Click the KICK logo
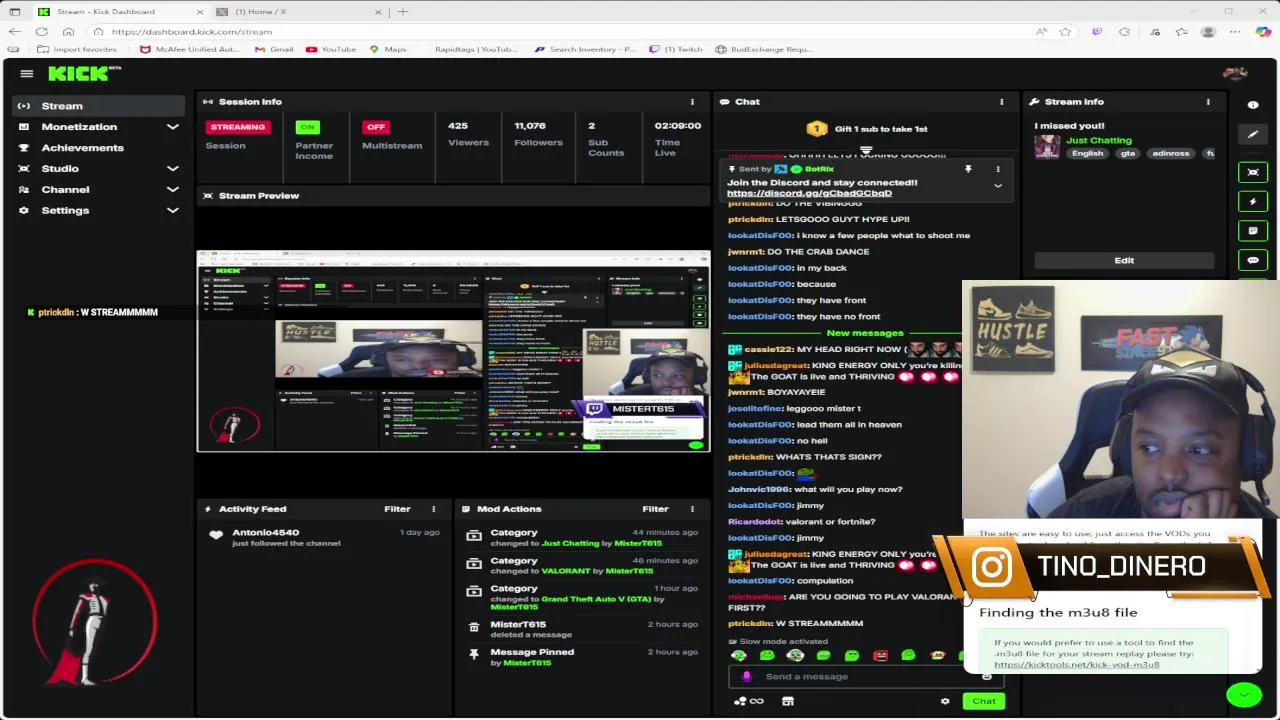 84,74
